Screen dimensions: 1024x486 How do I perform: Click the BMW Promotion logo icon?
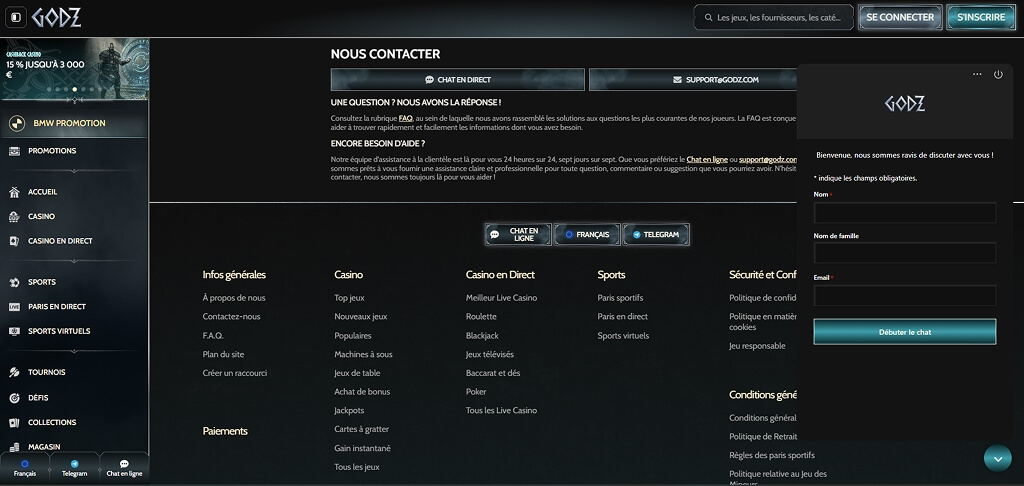pos(18,123)
